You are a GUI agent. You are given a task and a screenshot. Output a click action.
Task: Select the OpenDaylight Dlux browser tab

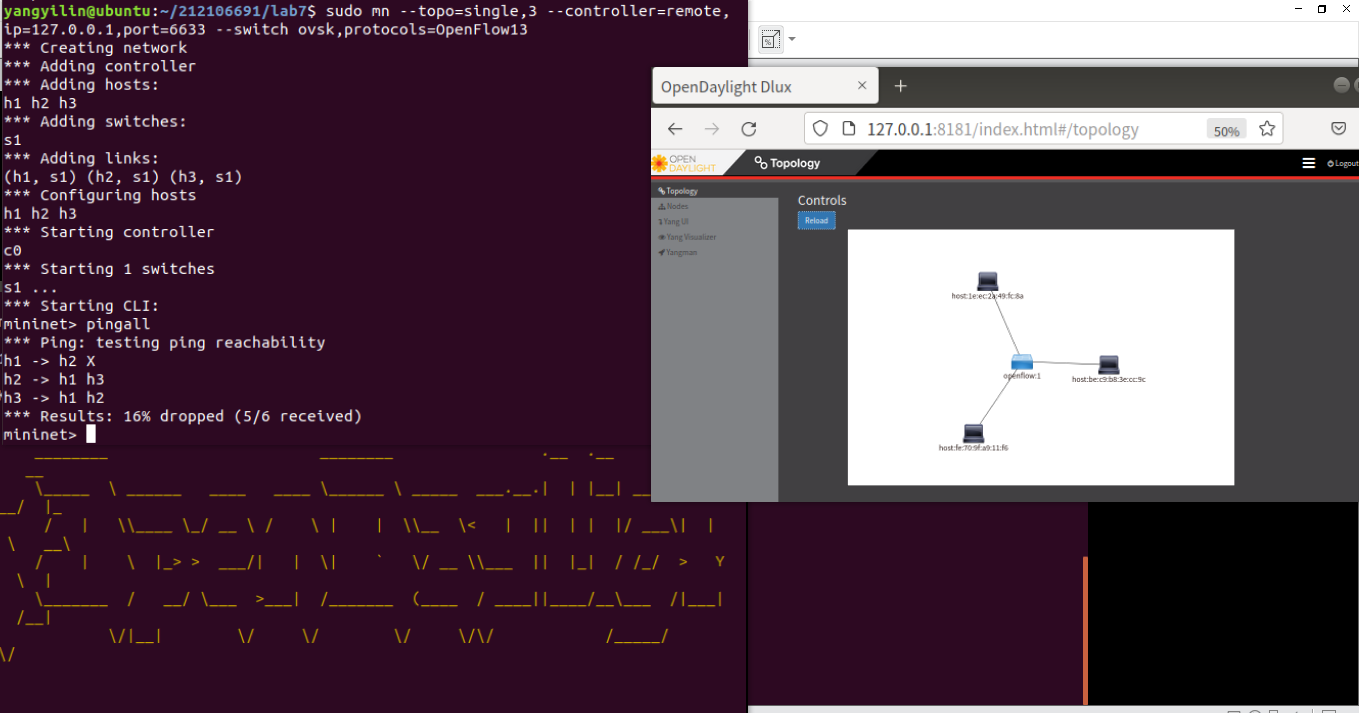pyautogui.click(x=765, y=86)
